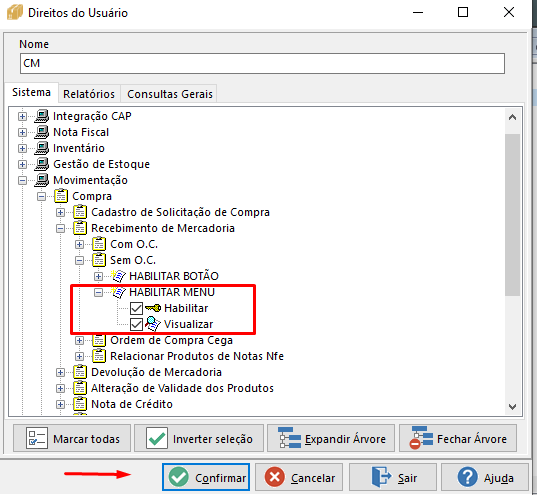
Task: Uncheck the Visualizar checkbox
Action: [x=136, y=324]
